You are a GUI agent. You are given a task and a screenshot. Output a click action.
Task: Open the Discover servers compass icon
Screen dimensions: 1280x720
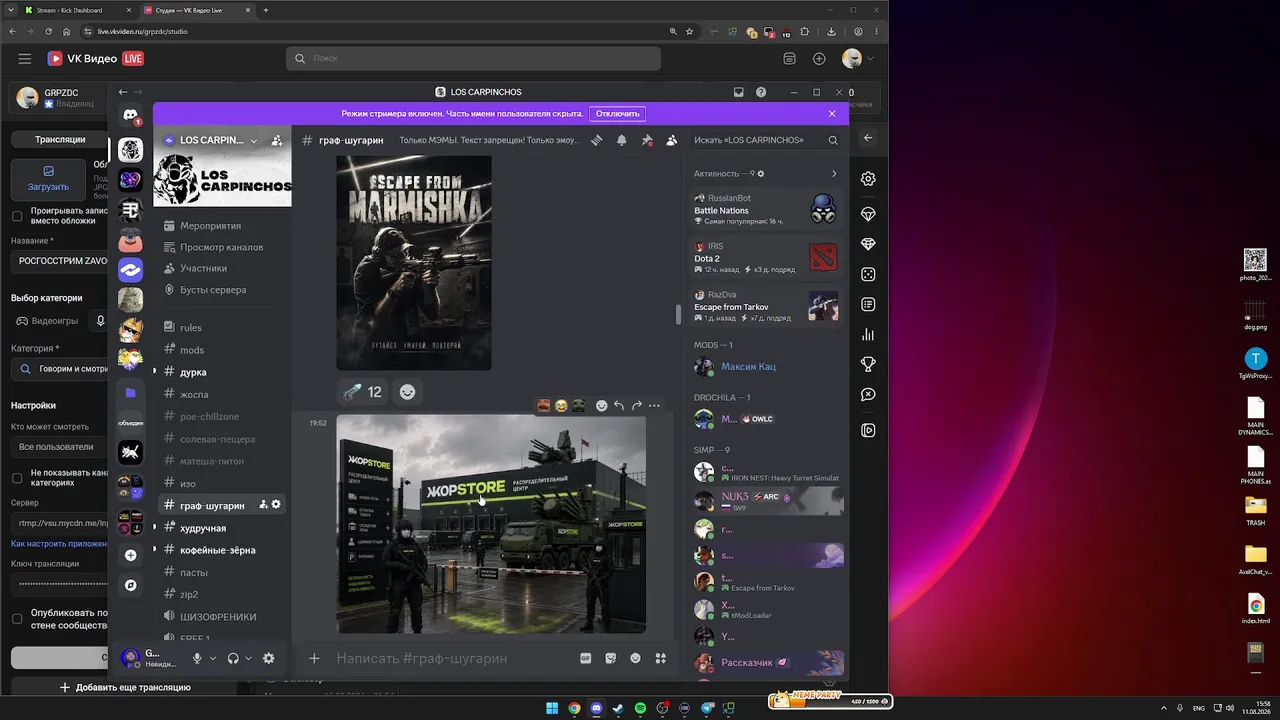131,585
